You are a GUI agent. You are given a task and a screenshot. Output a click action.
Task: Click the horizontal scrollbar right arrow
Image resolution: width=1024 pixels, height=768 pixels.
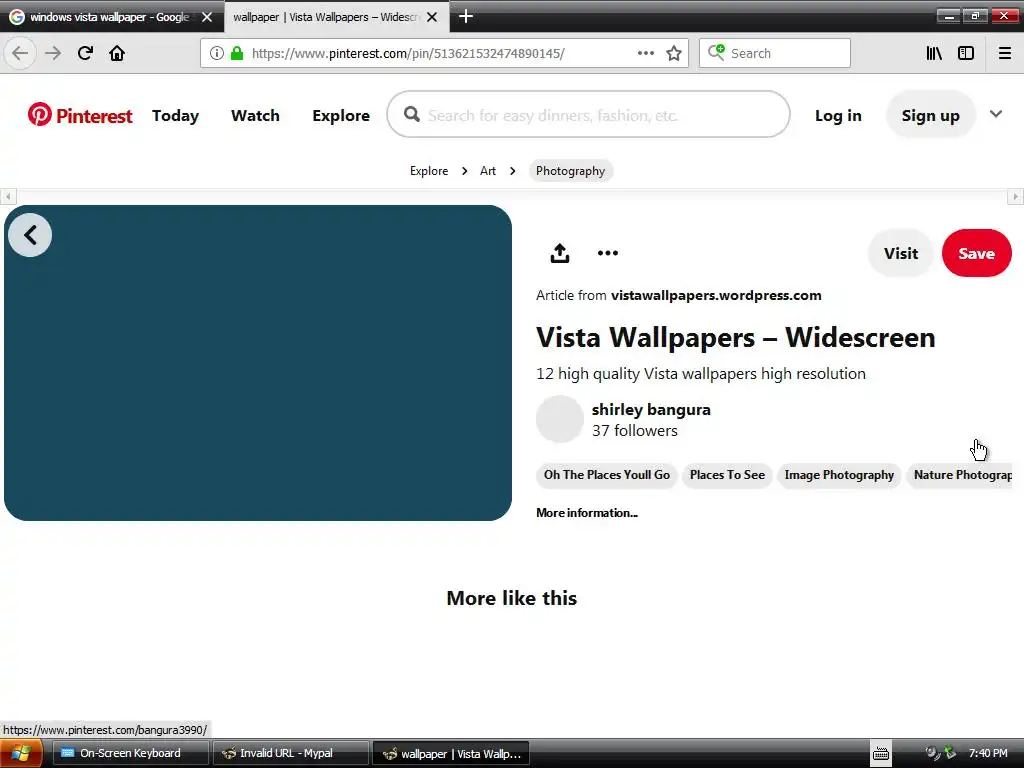[1015, 197]
